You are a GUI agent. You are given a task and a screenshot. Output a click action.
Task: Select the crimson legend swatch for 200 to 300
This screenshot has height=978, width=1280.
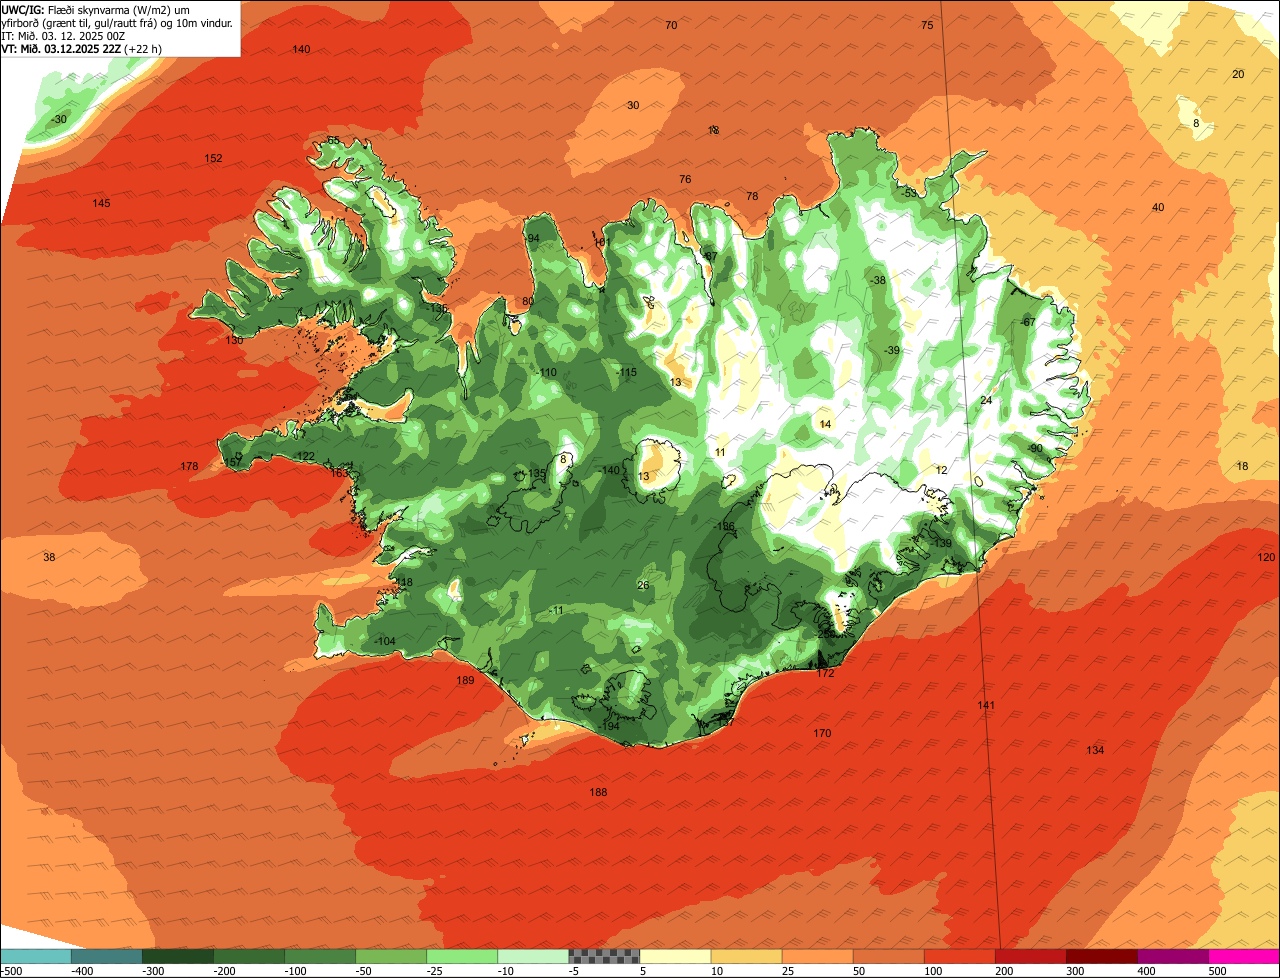[x=1030, y=956]
